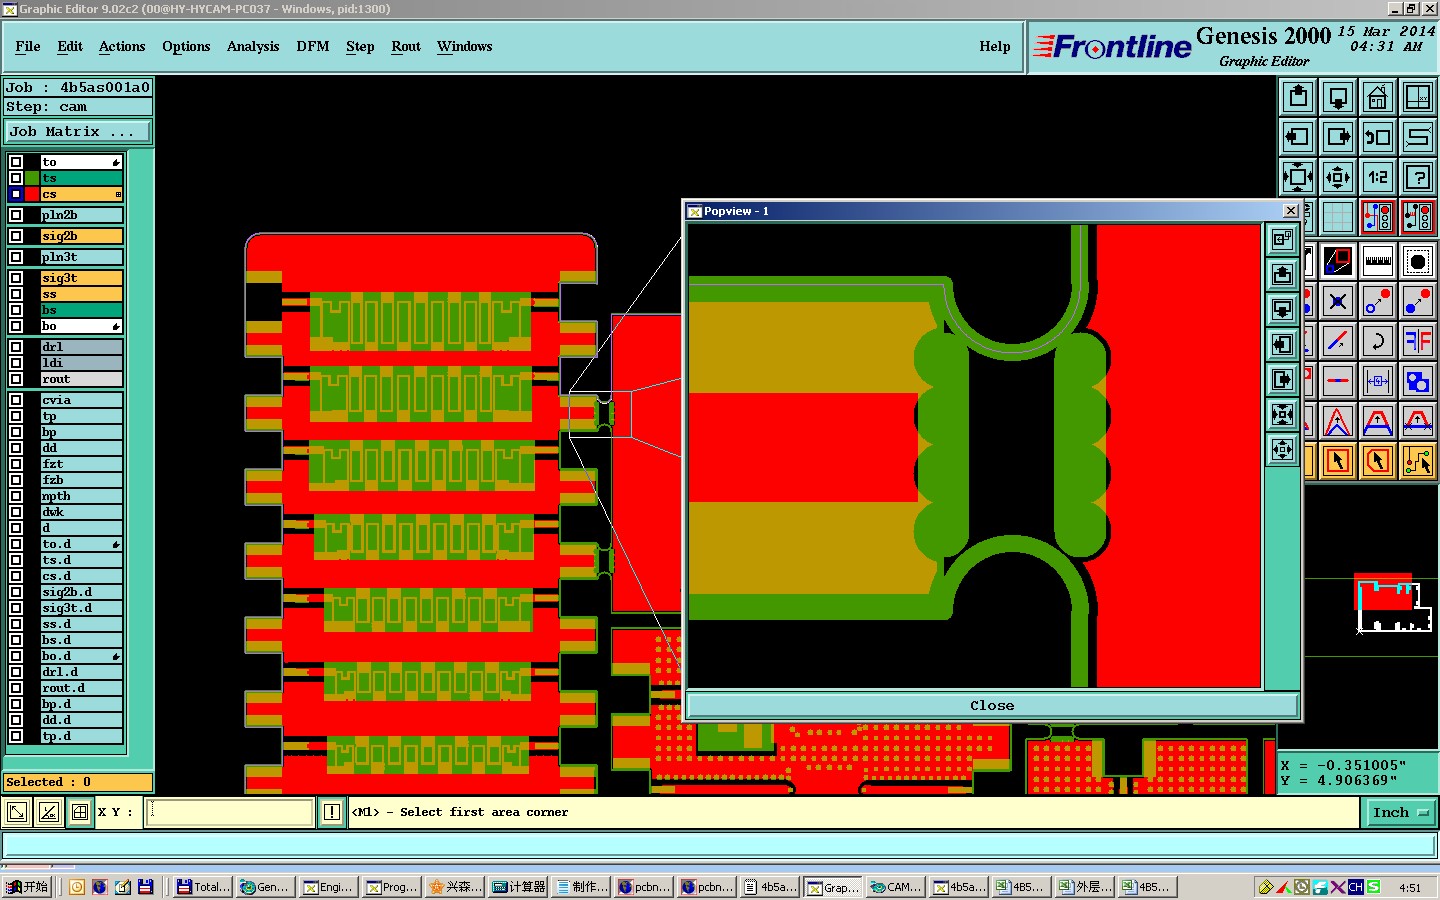Click the Job Matrix button
This screenshot has width=1440, height=900.
click(x=78, y=131)
